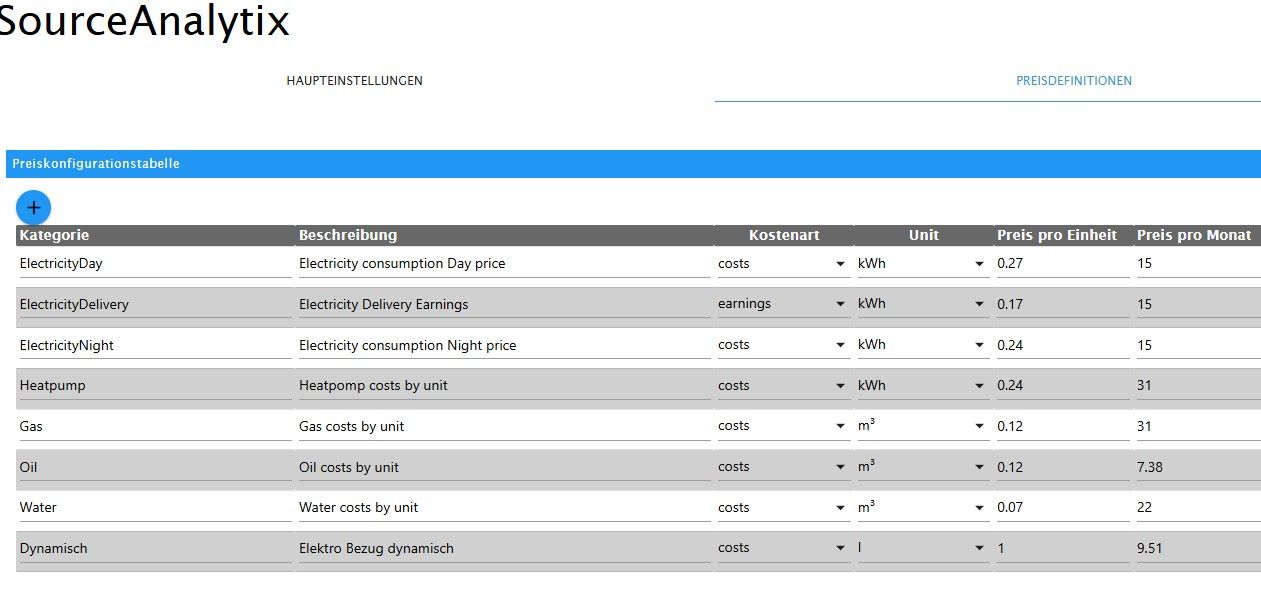The image size is (1261, 609).
Task: Edit monthly price 15 for ElectricityDelivery
Action: click(x=1198, y=304)
